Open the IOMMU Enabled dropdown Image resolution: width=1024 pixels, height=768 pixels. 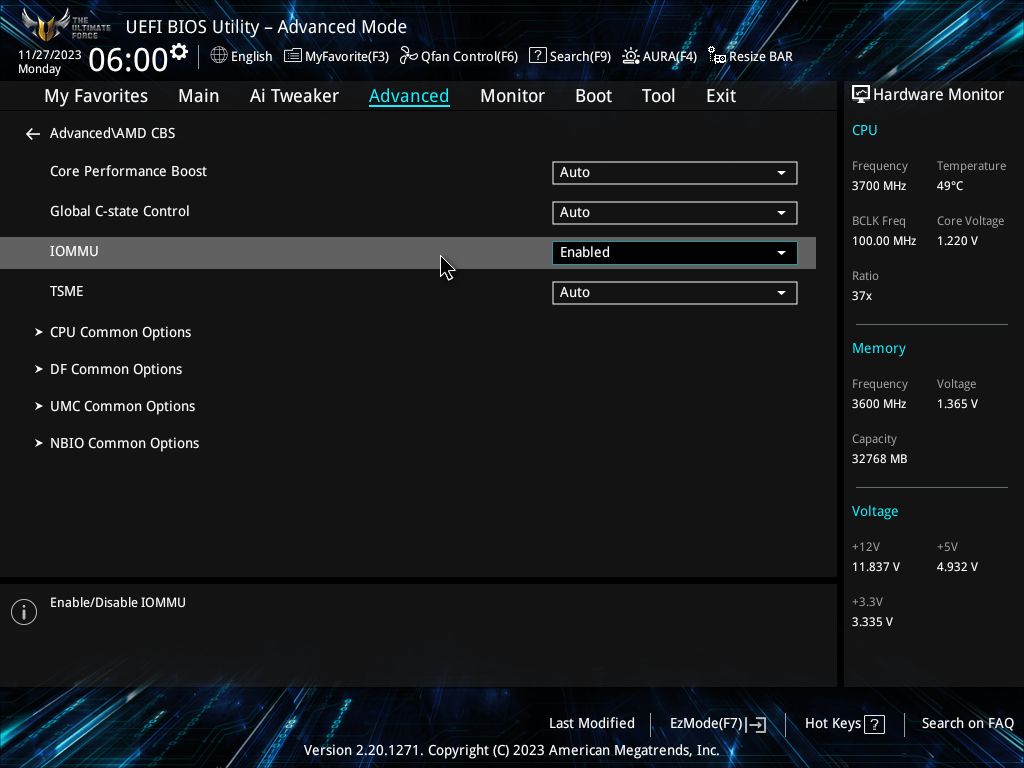(x=675, y=253)
